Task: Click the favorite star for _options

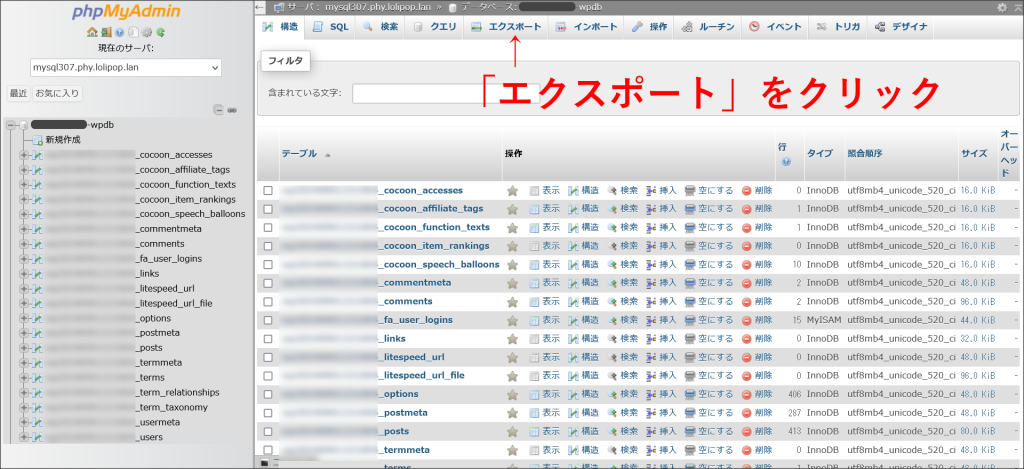Action: pos(513,394)
